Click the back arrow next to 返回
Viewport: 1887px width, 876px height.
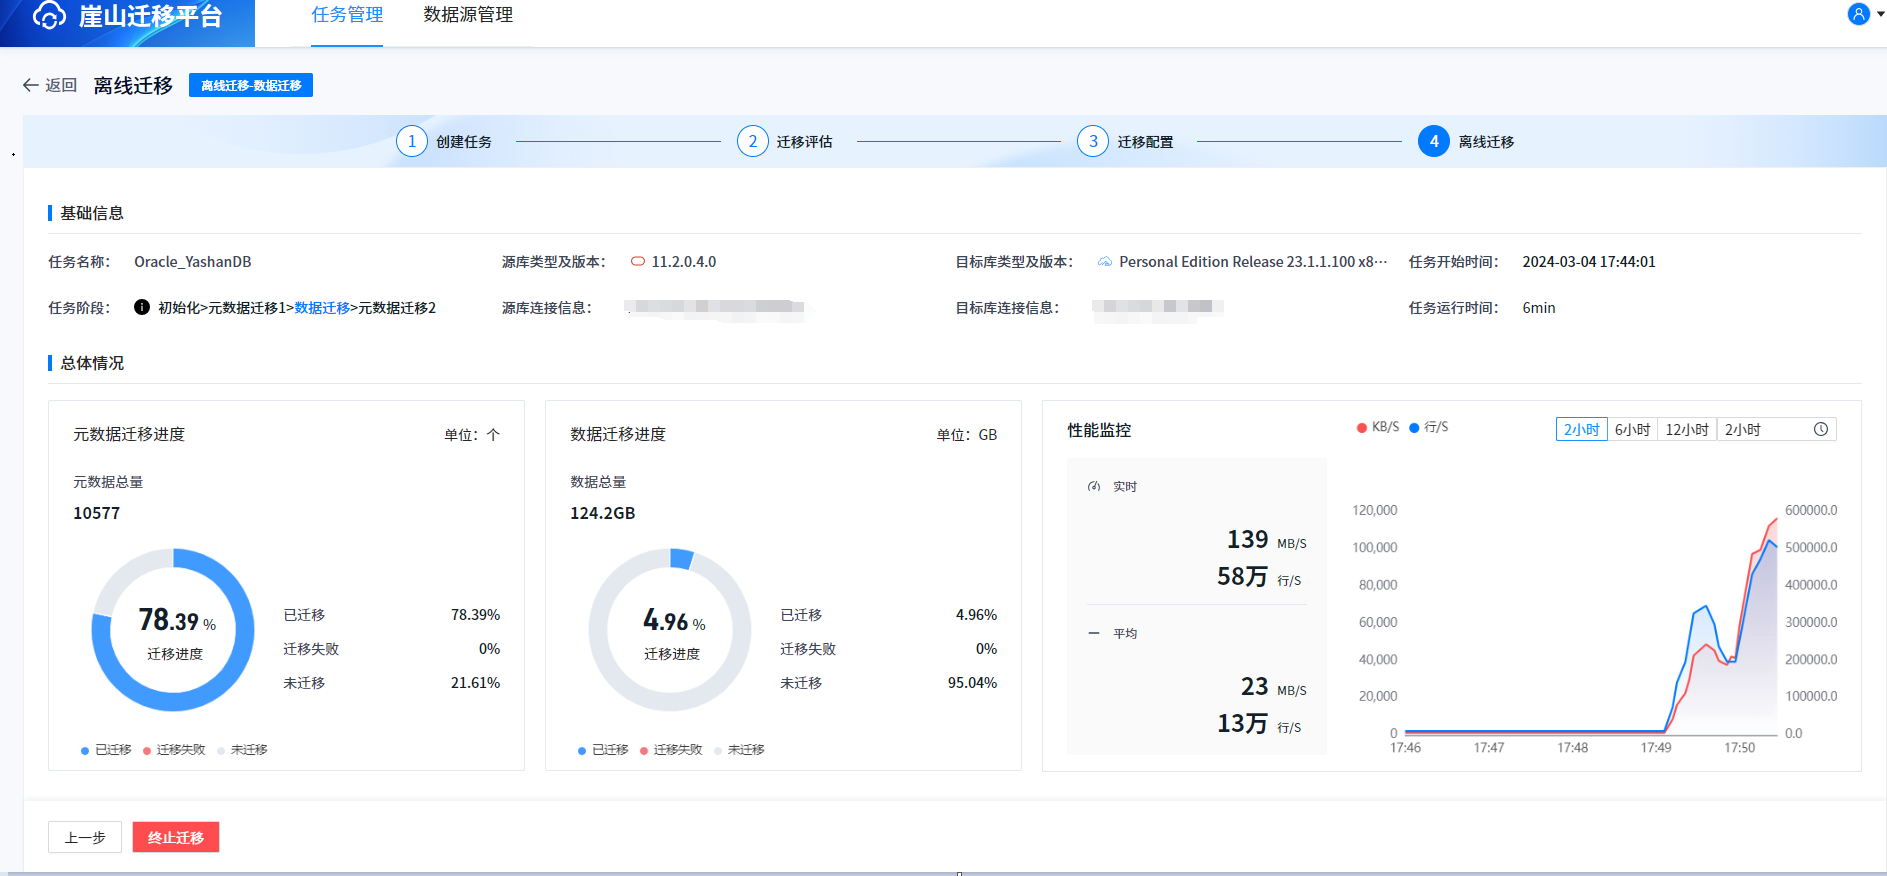[x=31, y=86]
